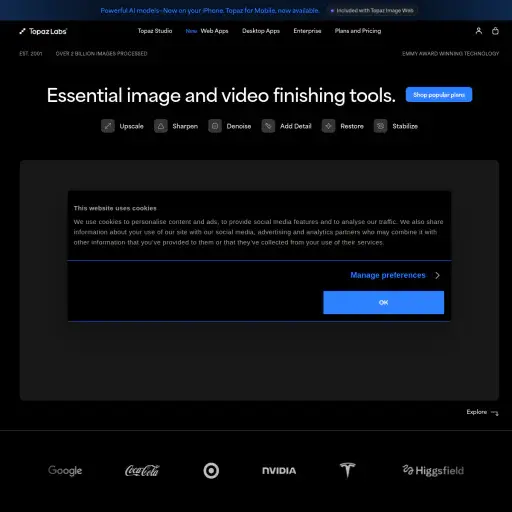Image resolution: width=512 pixels, height=512 pixels.
Task: Click the Coca-Cola logo
Action: coord(142,471)
